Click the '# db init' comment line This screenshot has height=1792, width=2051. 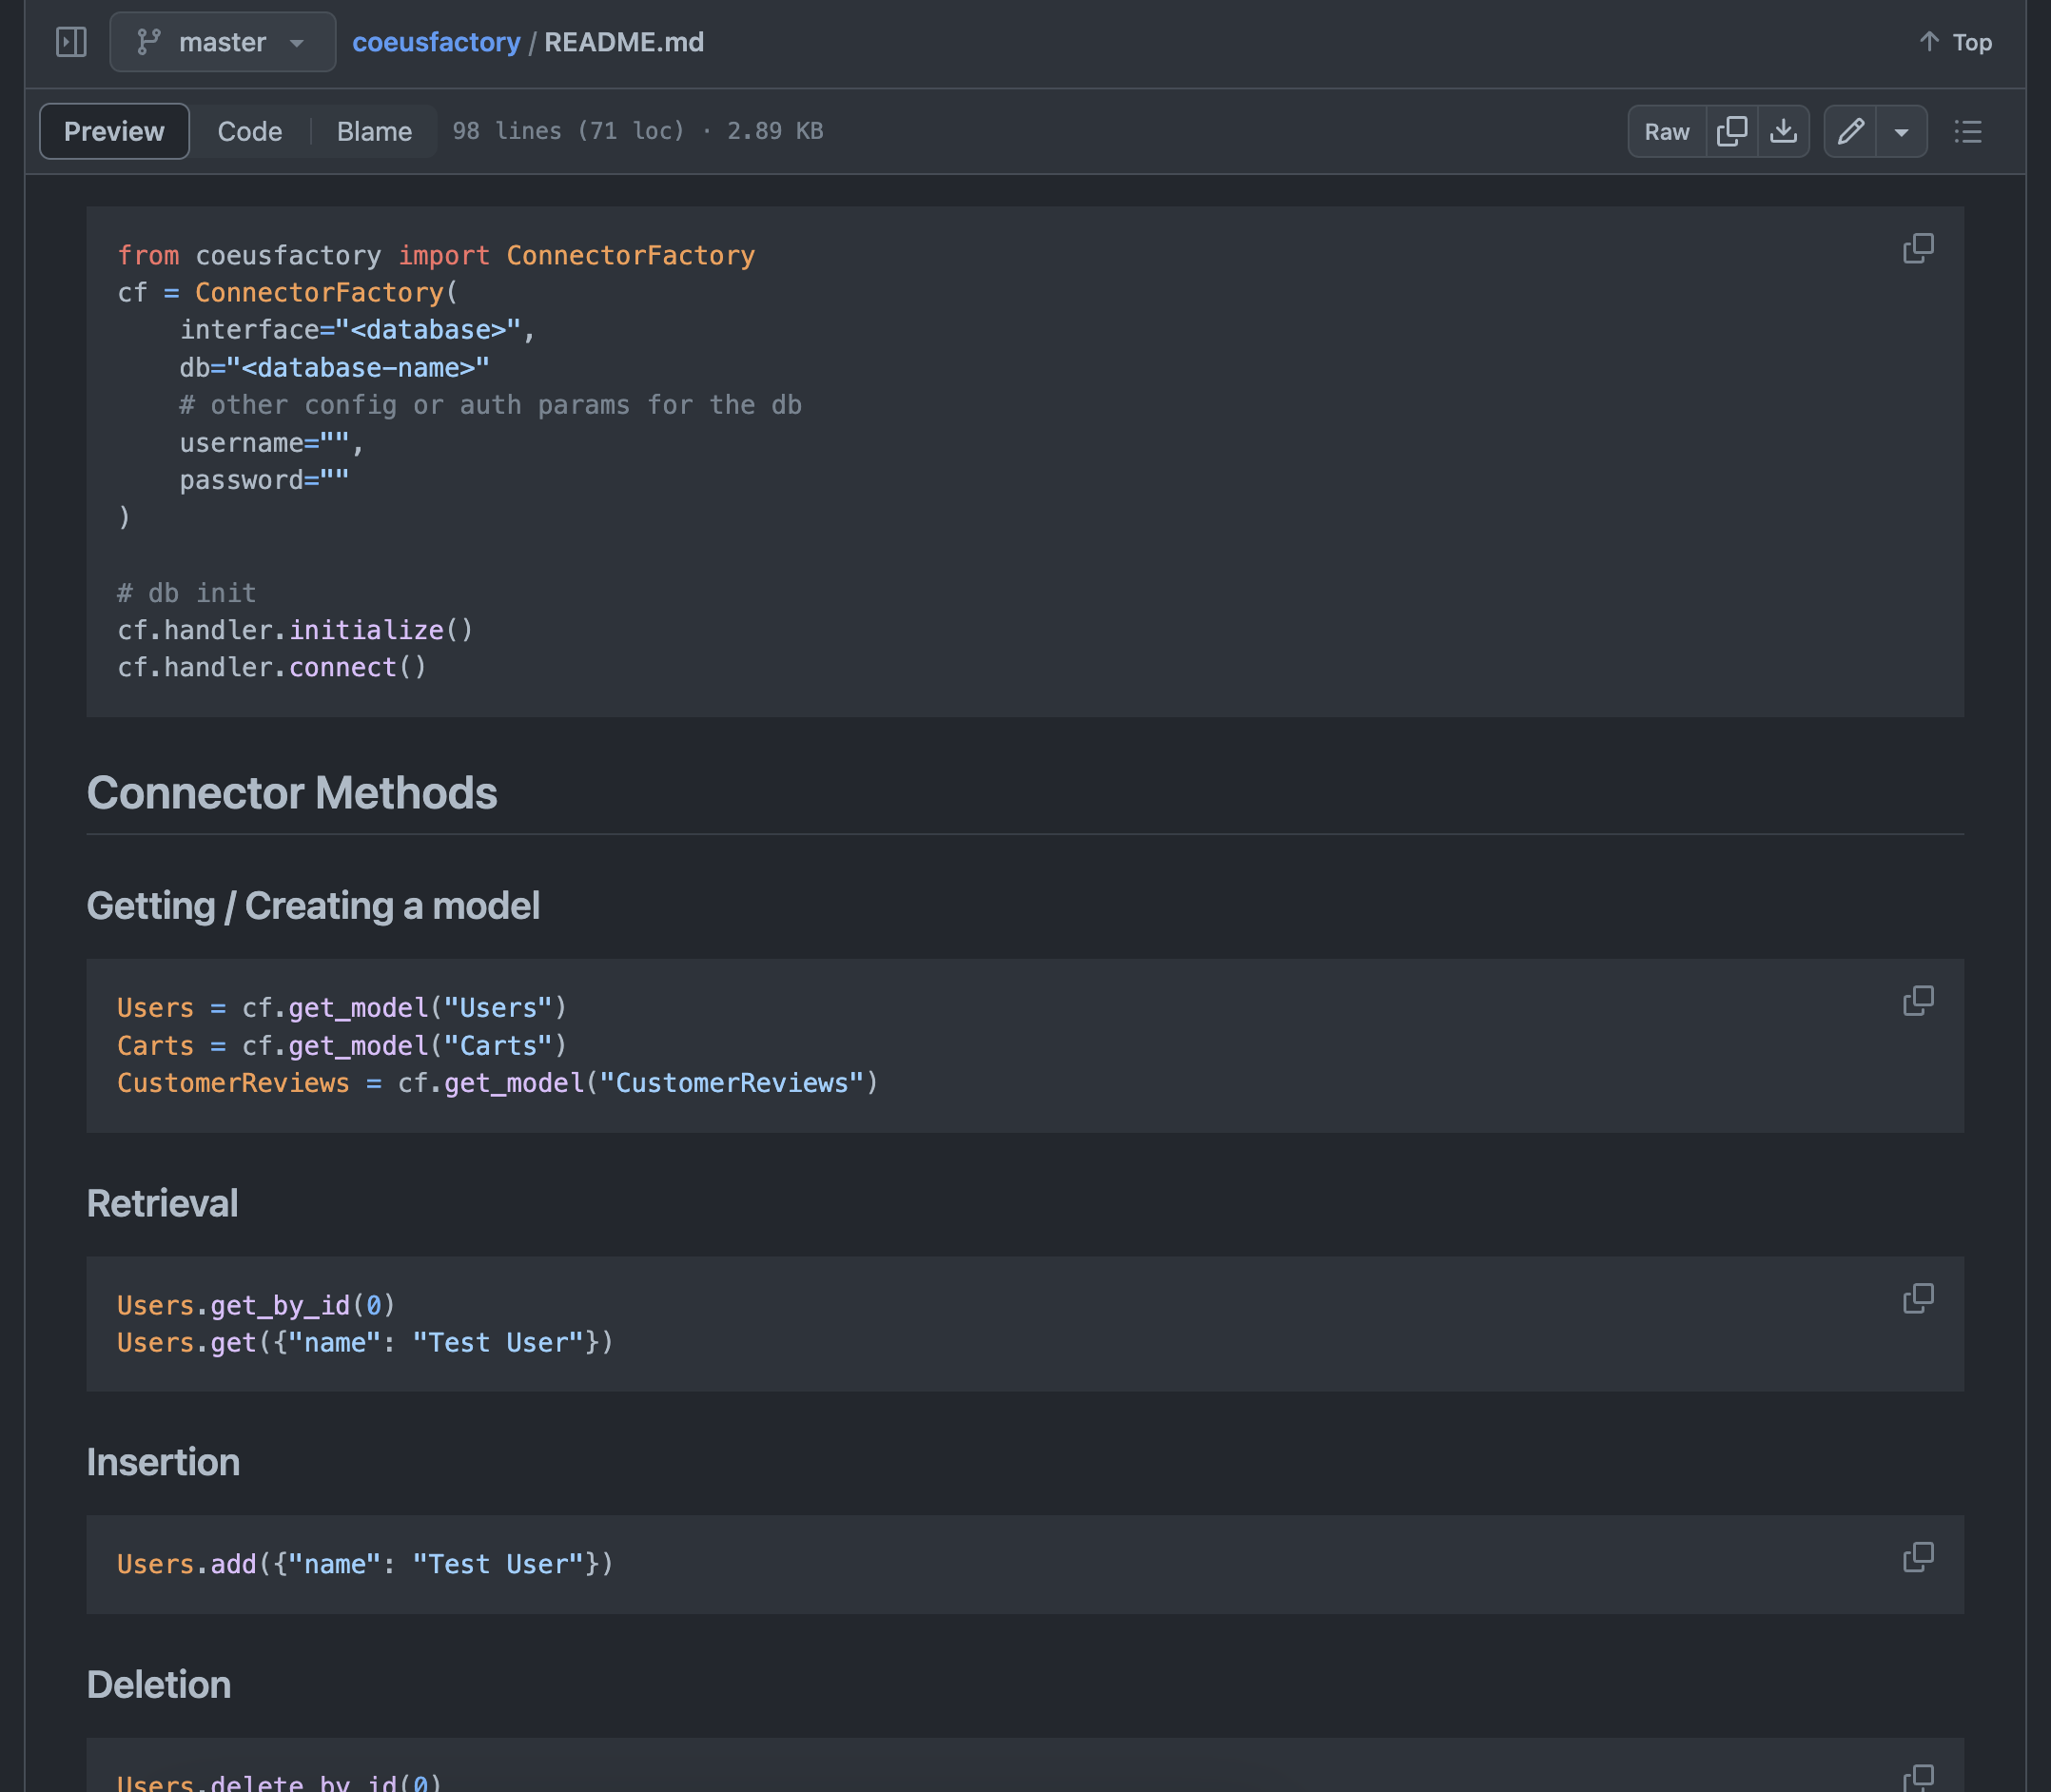(187, 593)
